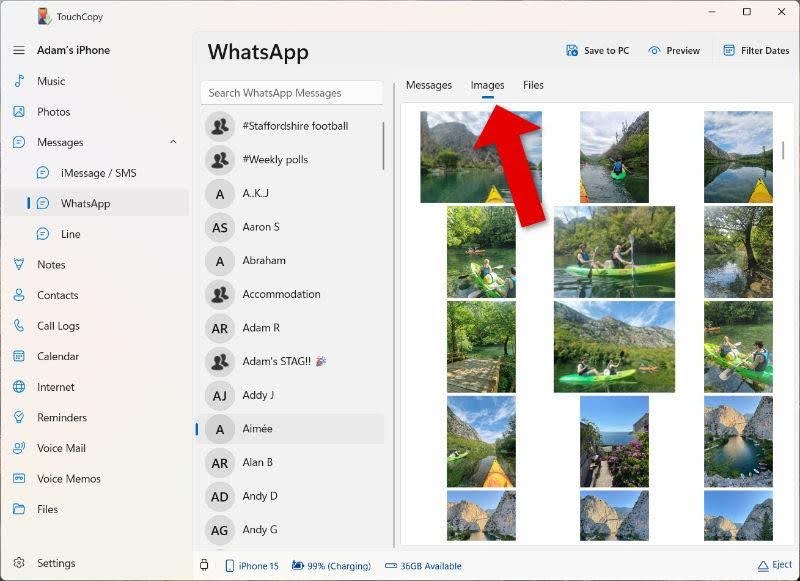Click the Notes sidebar icon
Screen dimensions: 800x581
click(x=19, y=264)
